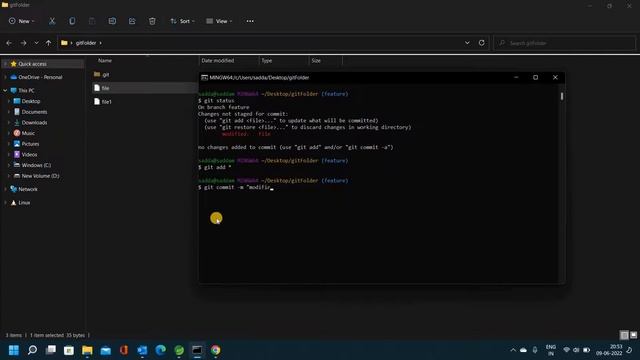Image resolution: width=640 pixels, height=360 pixels.
Task: Click the ENG IN language indicator
Action: [x=551, y=350]
